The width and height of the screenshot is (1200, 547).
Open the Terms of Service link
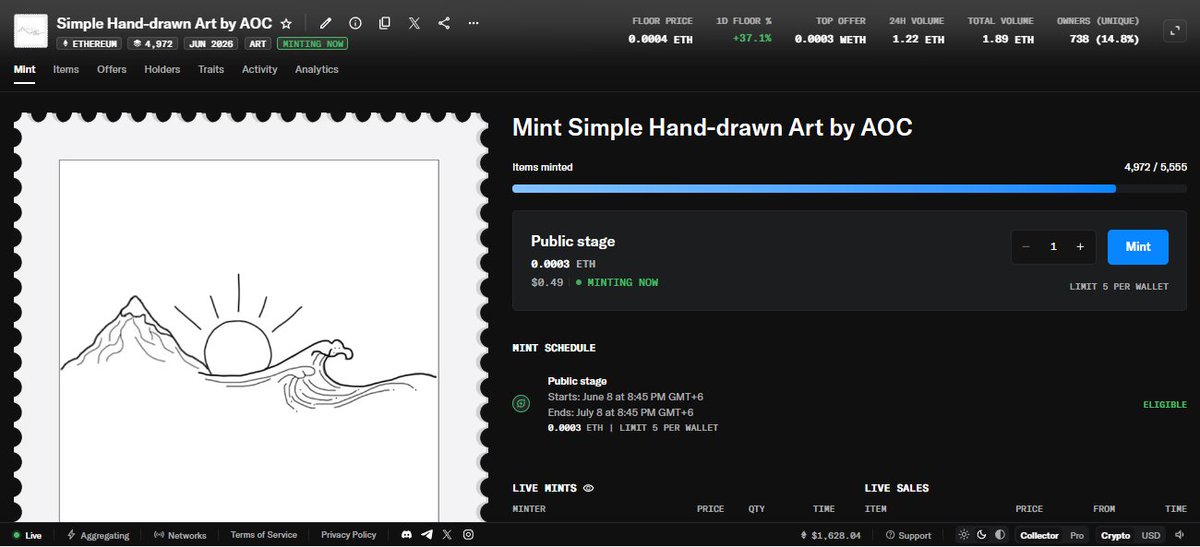tap(264, 535)
